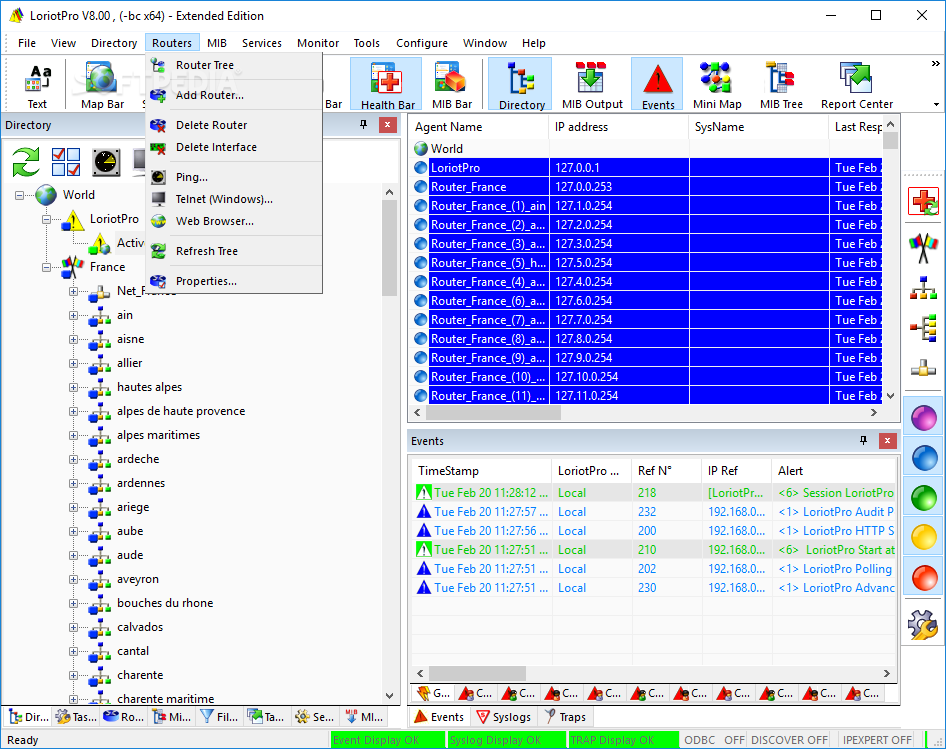The height and width of the screenshot is (749, 946).
Task: Expand the allier tree node
Action: [x=73, y=363]
